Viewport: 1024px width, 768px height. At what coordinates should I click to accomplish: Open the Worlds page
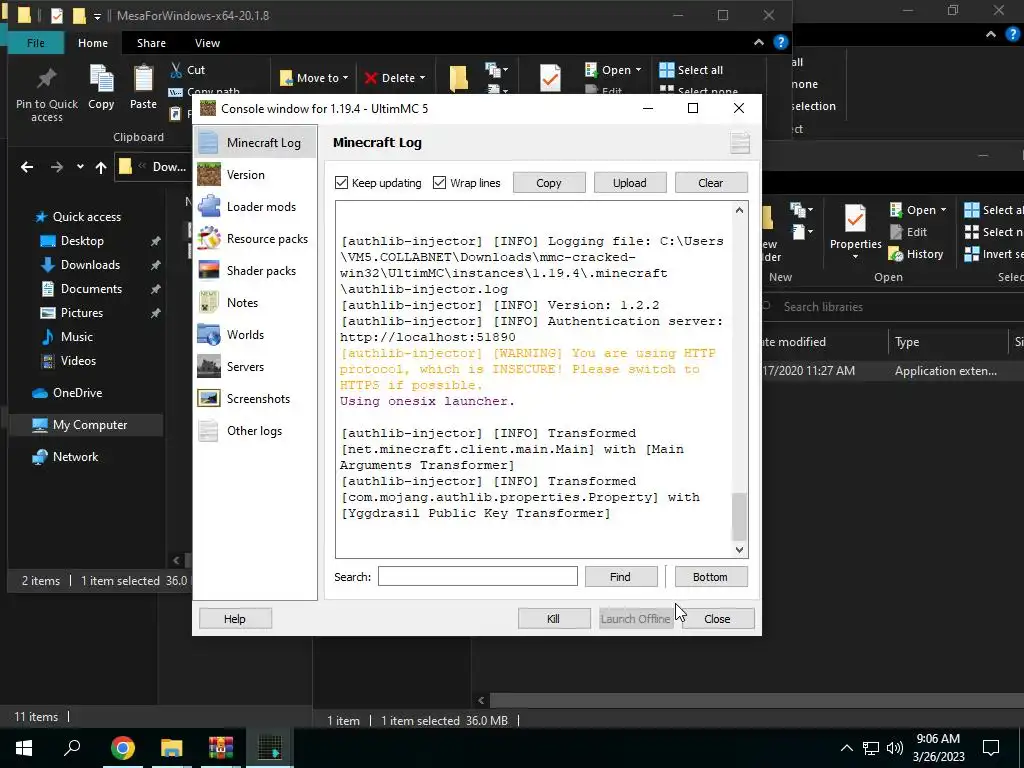click(255, 334)
